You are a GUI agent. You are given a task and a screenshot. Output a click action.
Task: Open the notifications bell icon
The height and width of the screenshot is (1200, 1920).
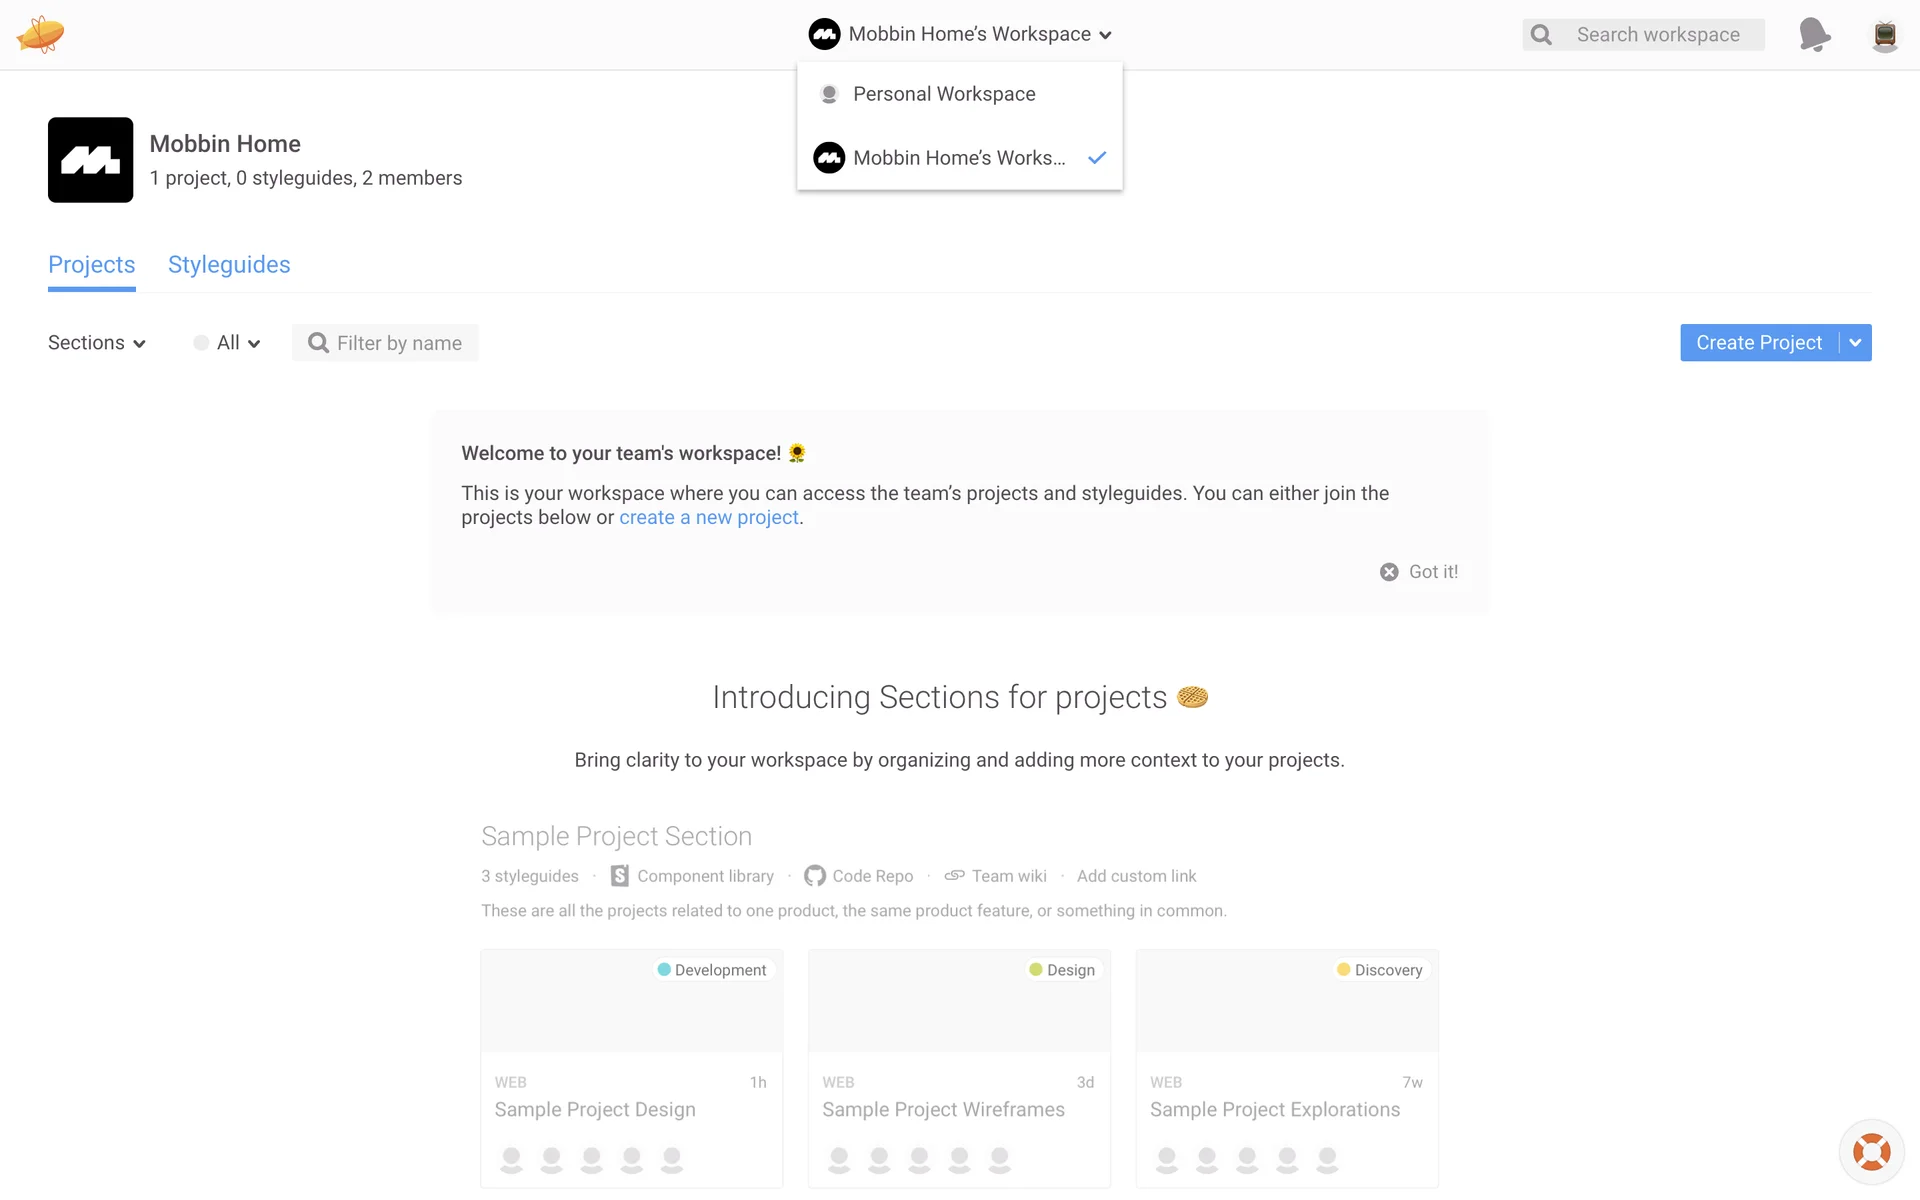coord(1814,35)
